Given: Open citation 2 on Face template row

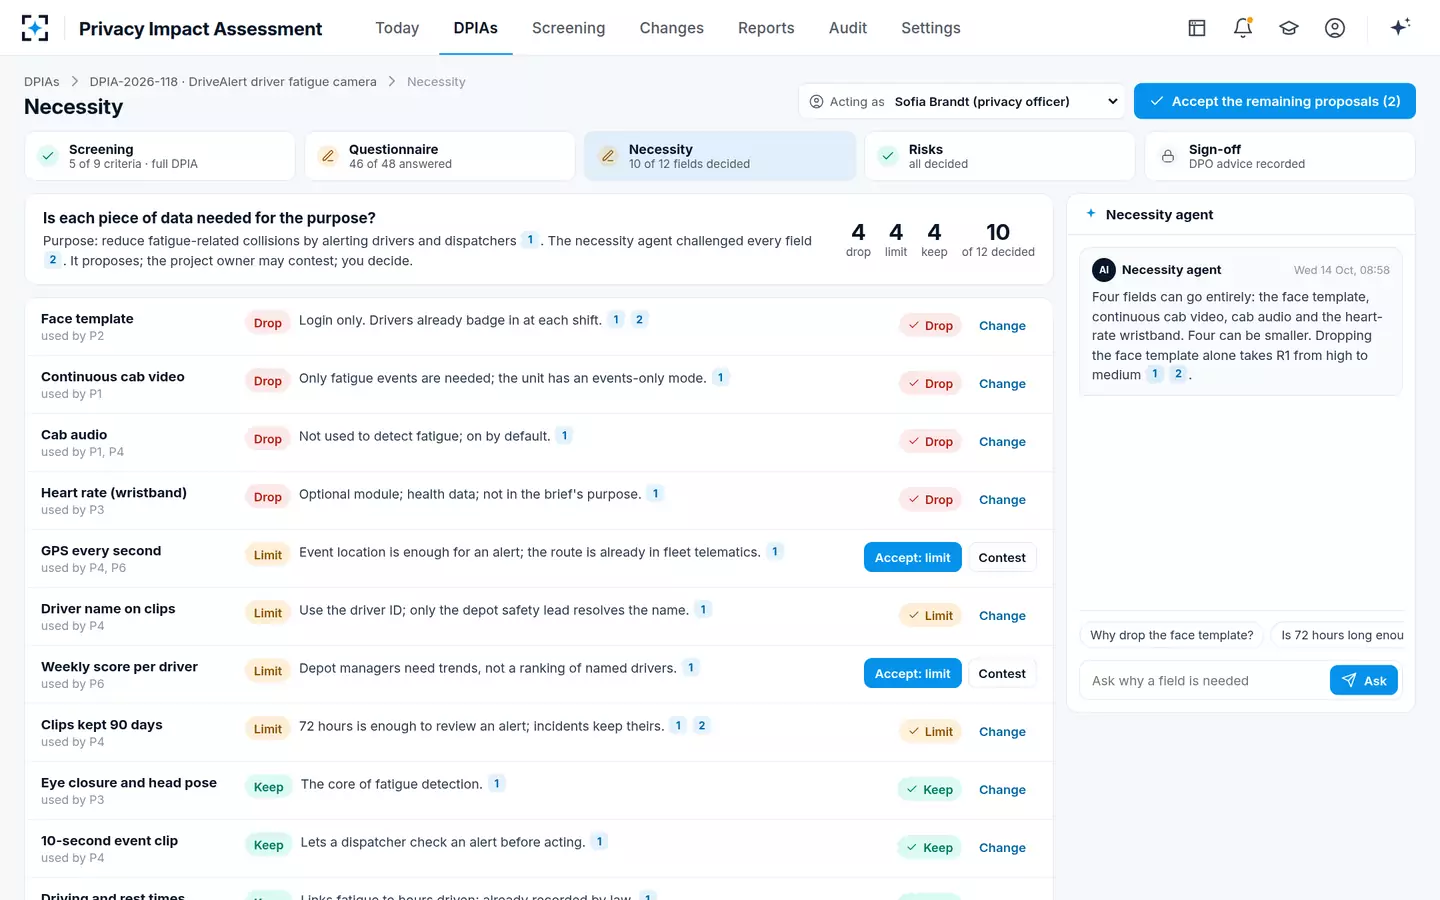Looking at the screenshot, I should (x=639, y=320).
